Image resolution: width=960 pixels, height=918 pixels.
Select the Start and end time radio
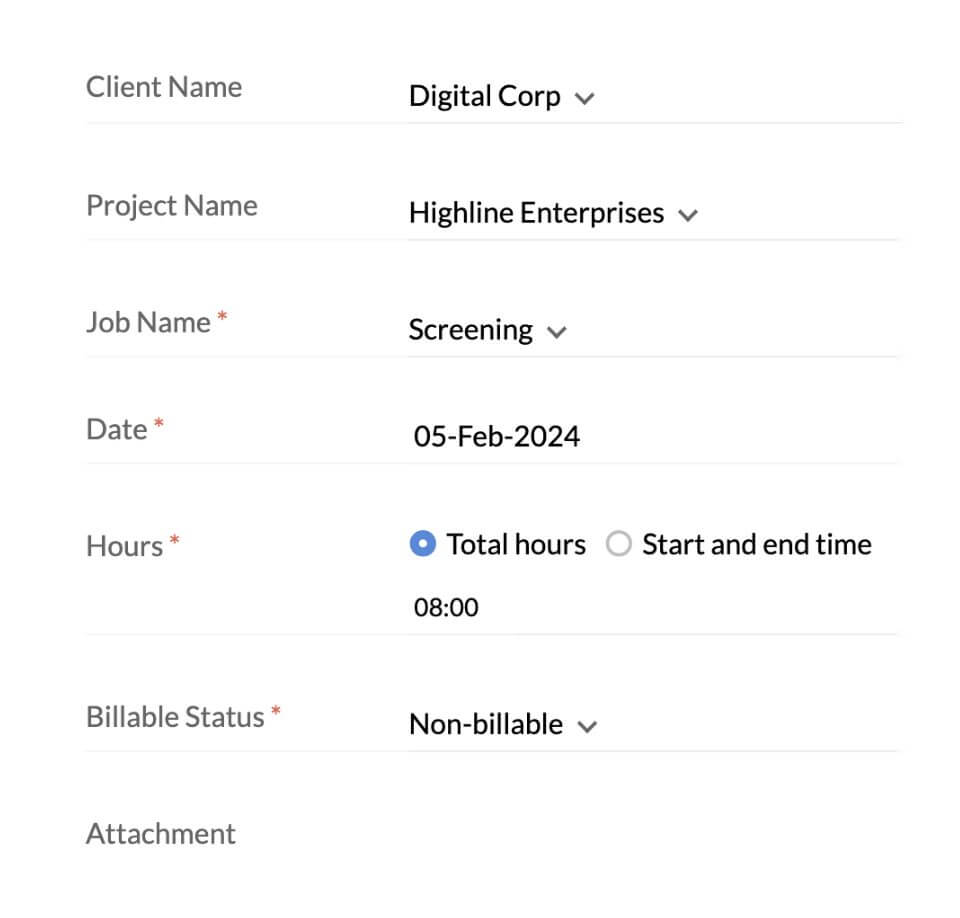tap(619, 545)
